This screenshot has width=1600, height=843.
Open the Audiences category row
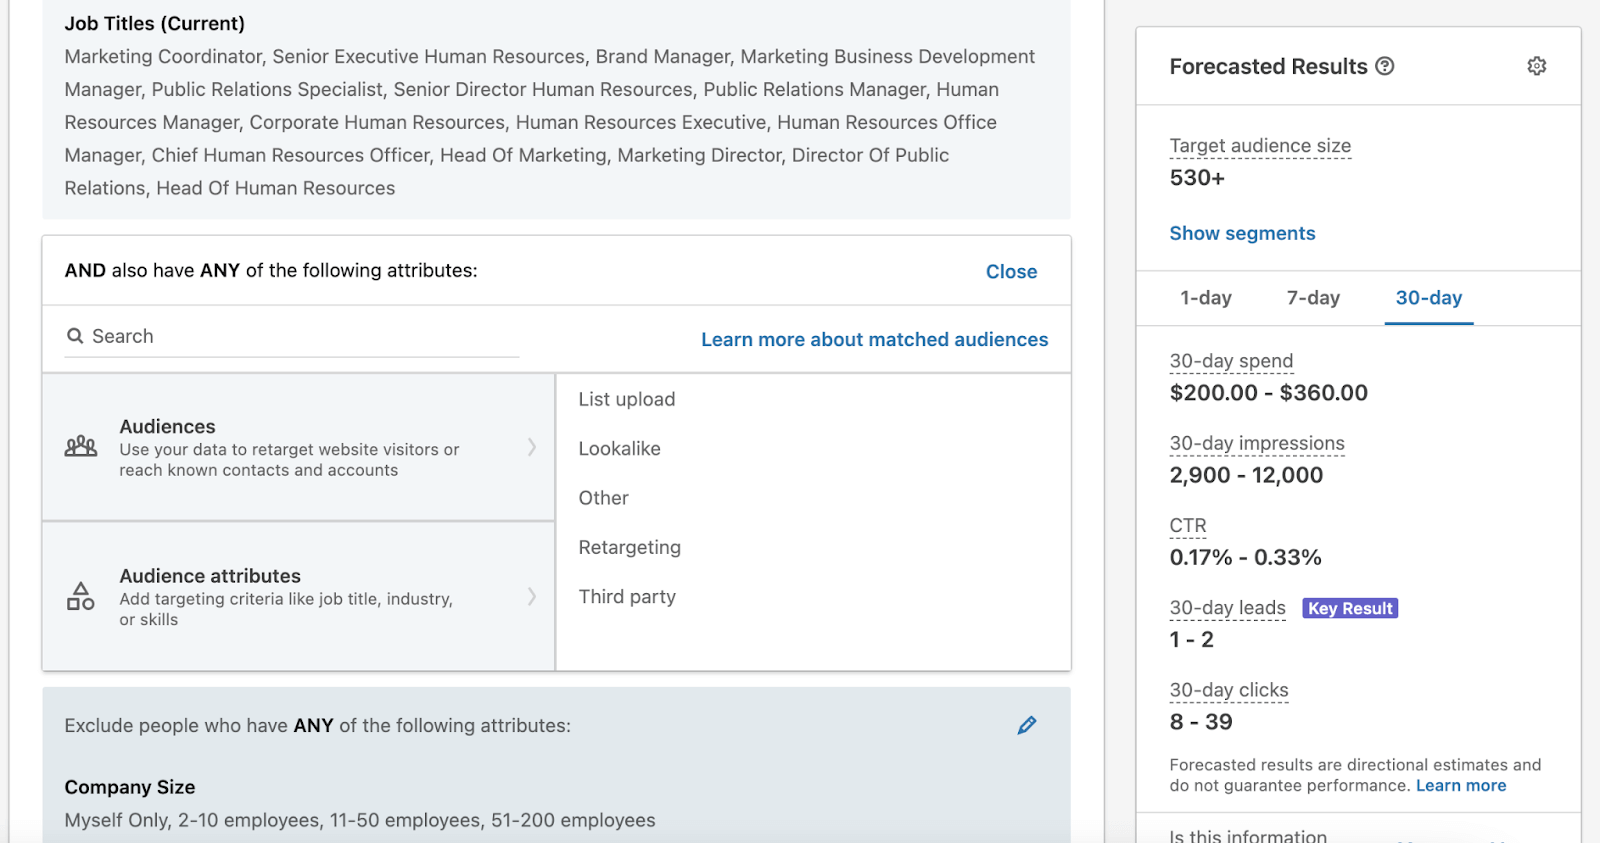(298, 447)
